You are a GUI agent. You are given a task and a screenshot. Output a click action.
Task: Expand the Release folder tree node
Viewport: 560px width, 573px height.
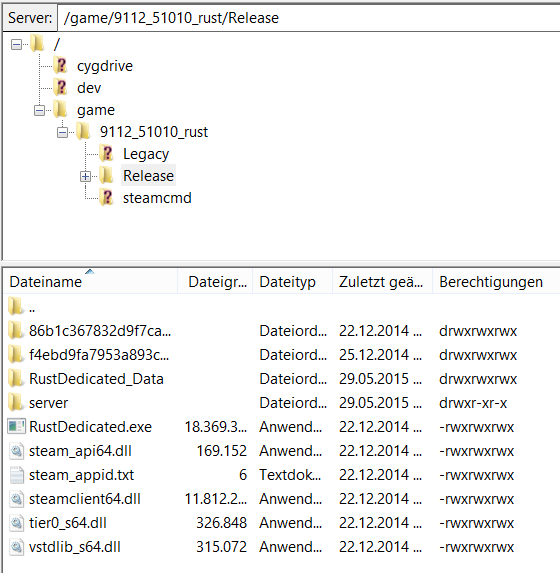click(x=85, y=177)
